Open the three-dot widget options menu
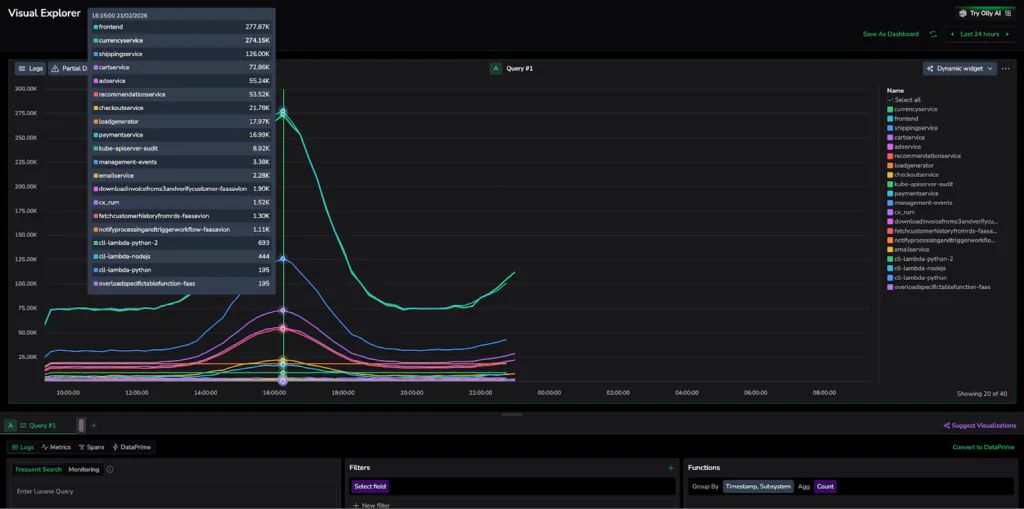Image resolution: width=1024 pixels, height=509 pixels. pos(1005,69)
